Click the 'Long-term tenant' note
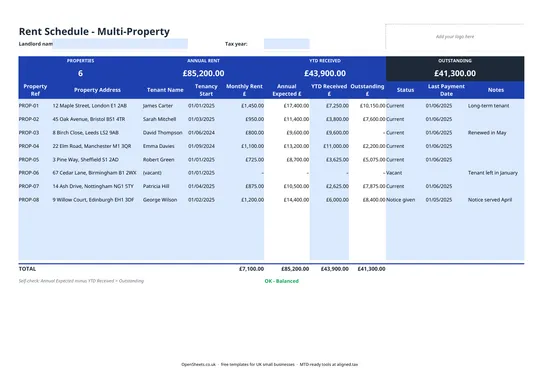 (488, 106)
